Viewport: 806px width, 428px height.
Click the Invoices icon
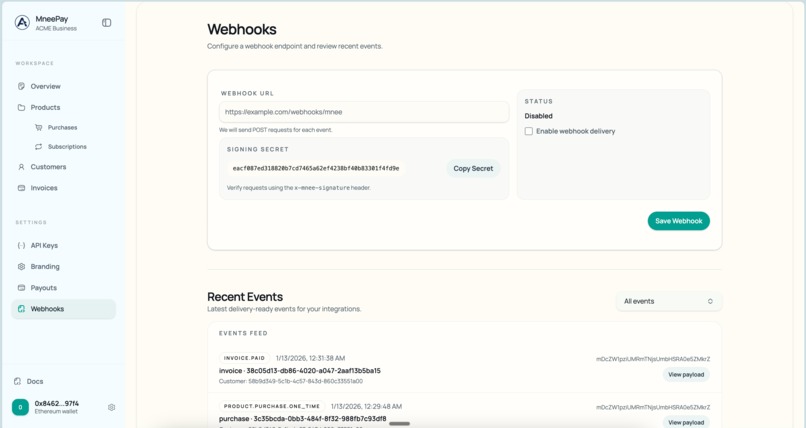[x=21, y=188]
